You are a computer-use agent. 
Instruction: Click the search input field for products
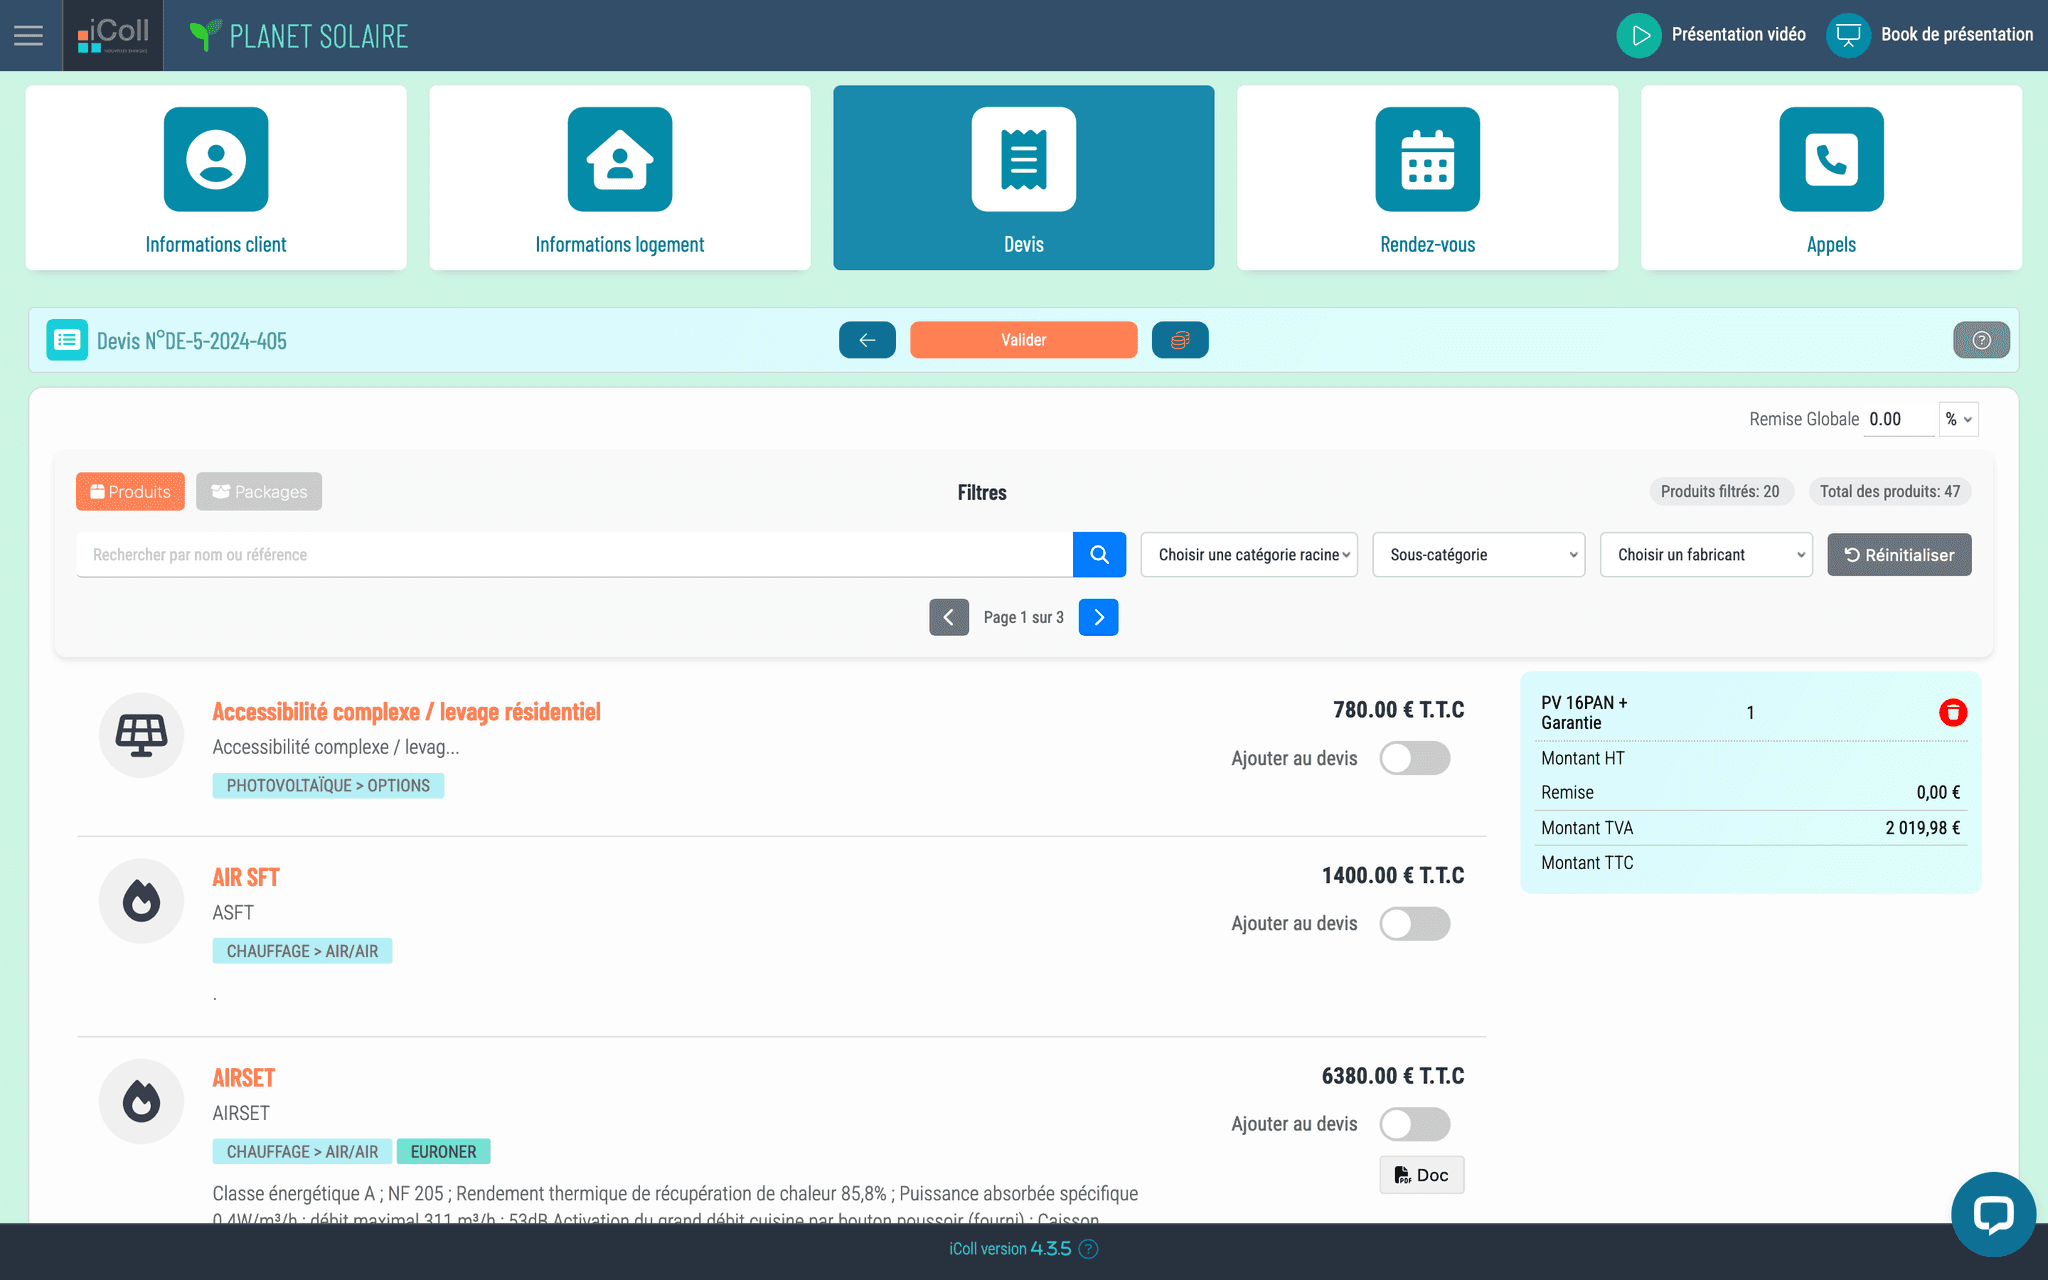coord(574,554)
